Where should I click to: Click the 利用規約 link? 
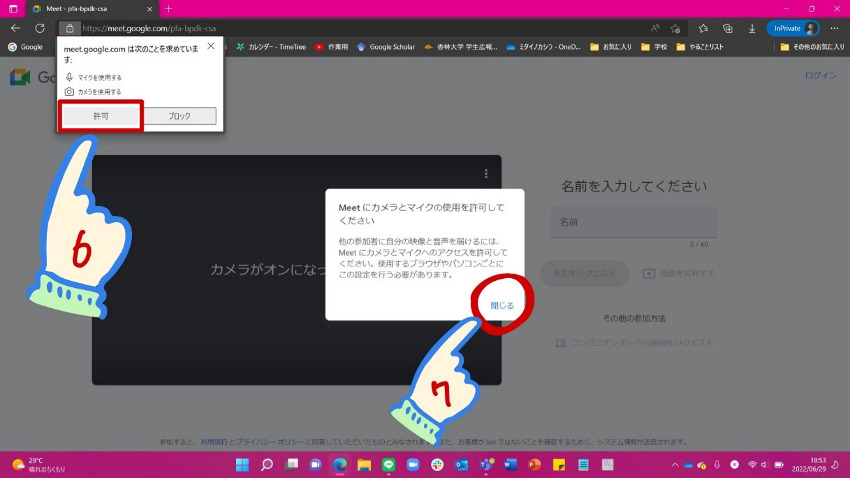214,442
